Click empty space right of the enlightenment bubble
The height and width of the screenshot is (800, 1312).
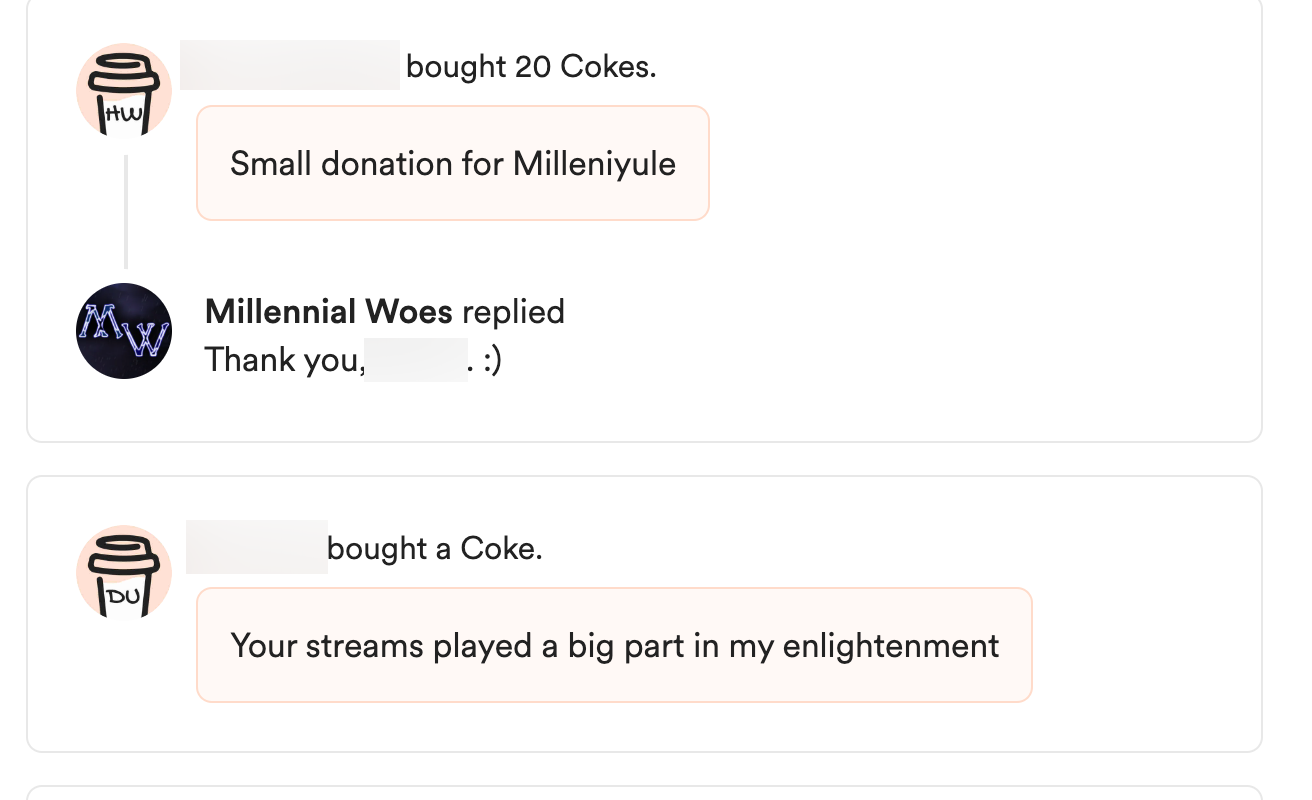(x=1140, y=645)
